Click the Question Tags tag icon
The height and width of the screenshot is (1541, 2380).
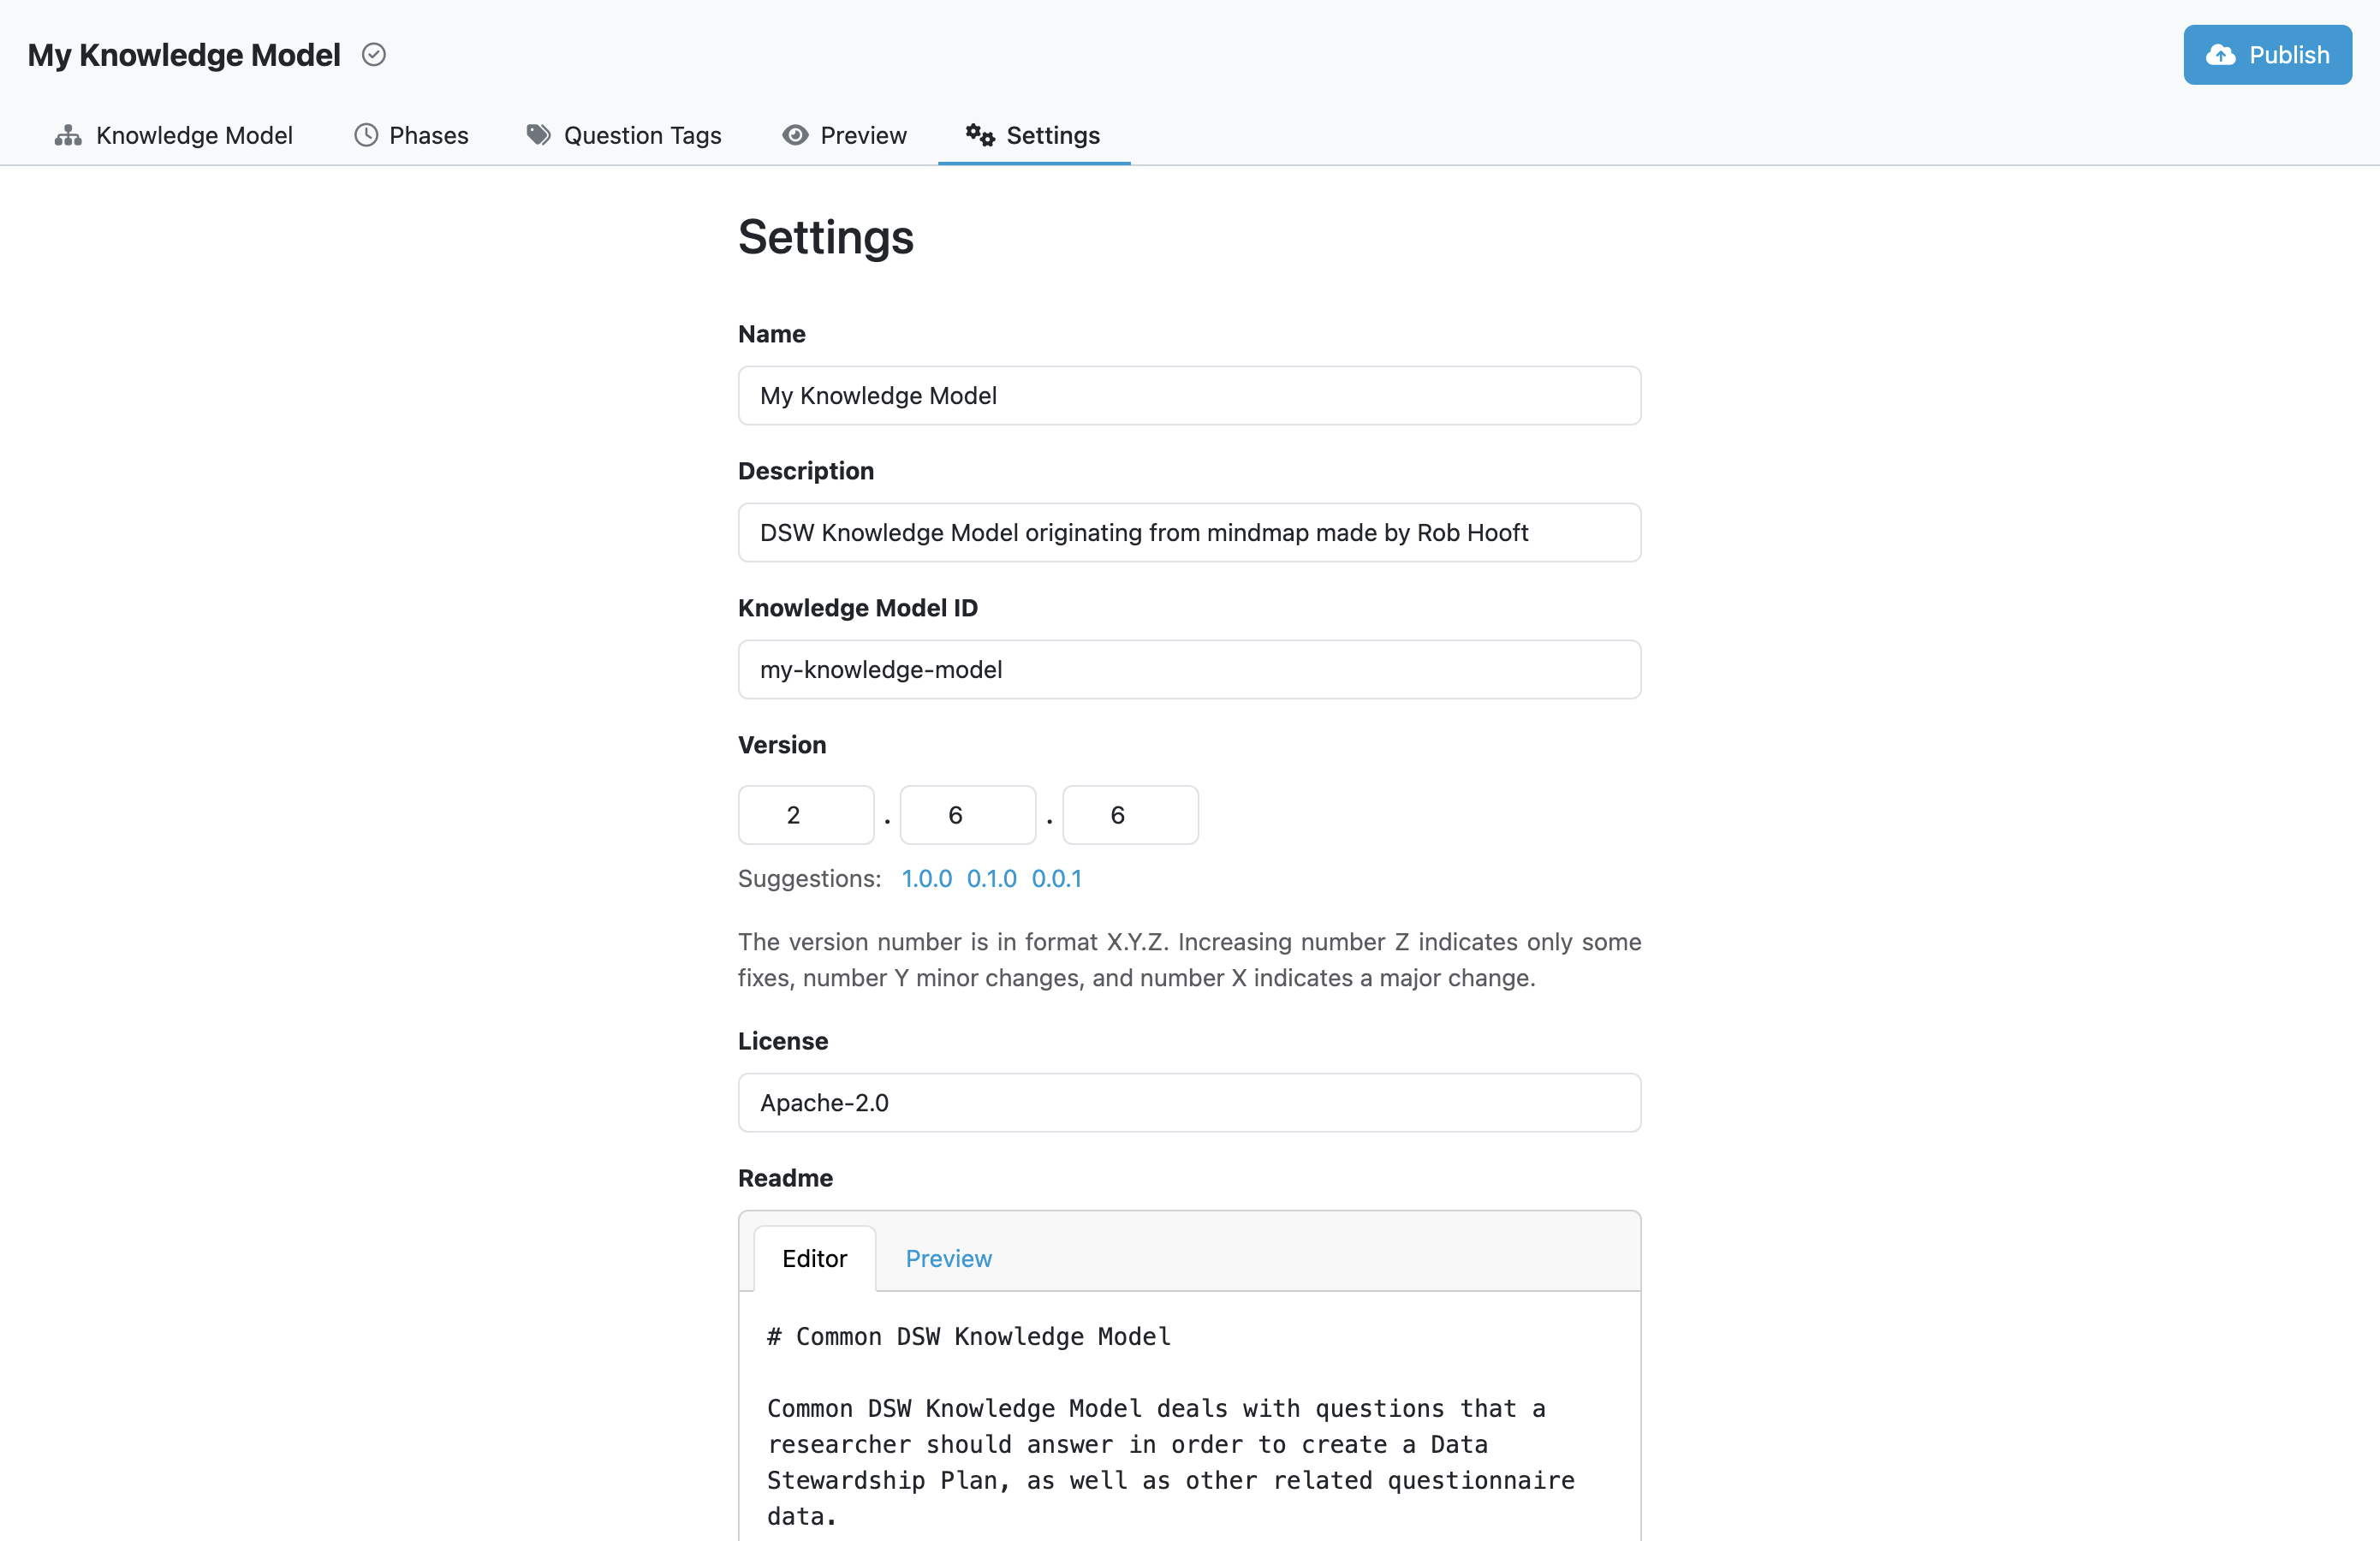pos(539,135)
